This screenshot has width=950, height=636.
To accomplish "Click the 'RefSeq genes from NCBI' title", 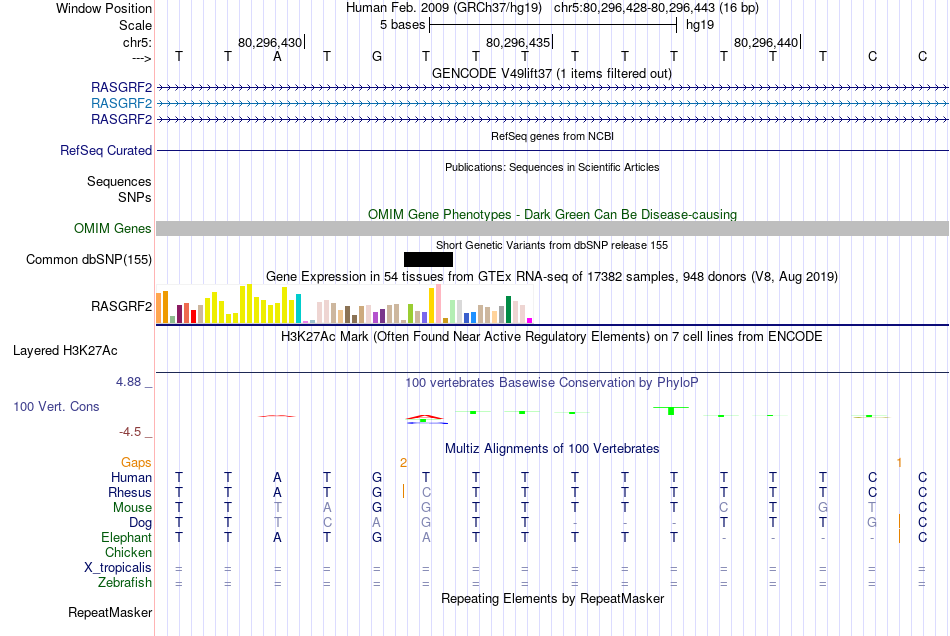I will (552, 136).
